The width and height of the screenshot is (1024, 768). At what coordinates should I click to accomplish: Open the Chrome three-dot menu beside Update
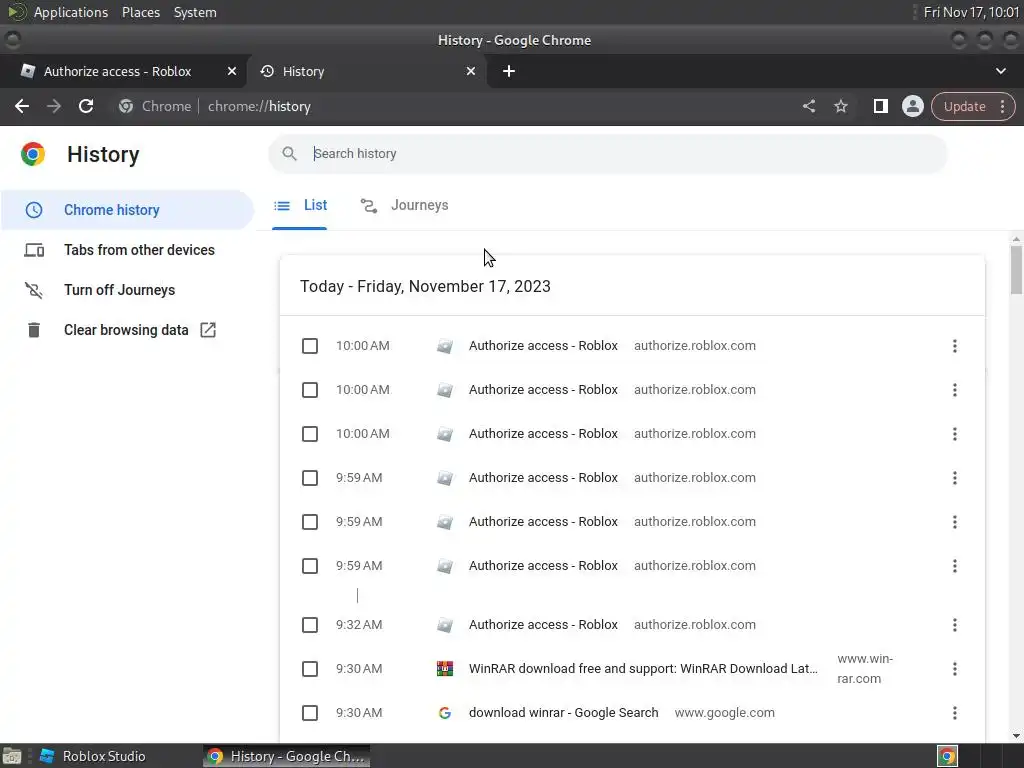[1002, 106]
